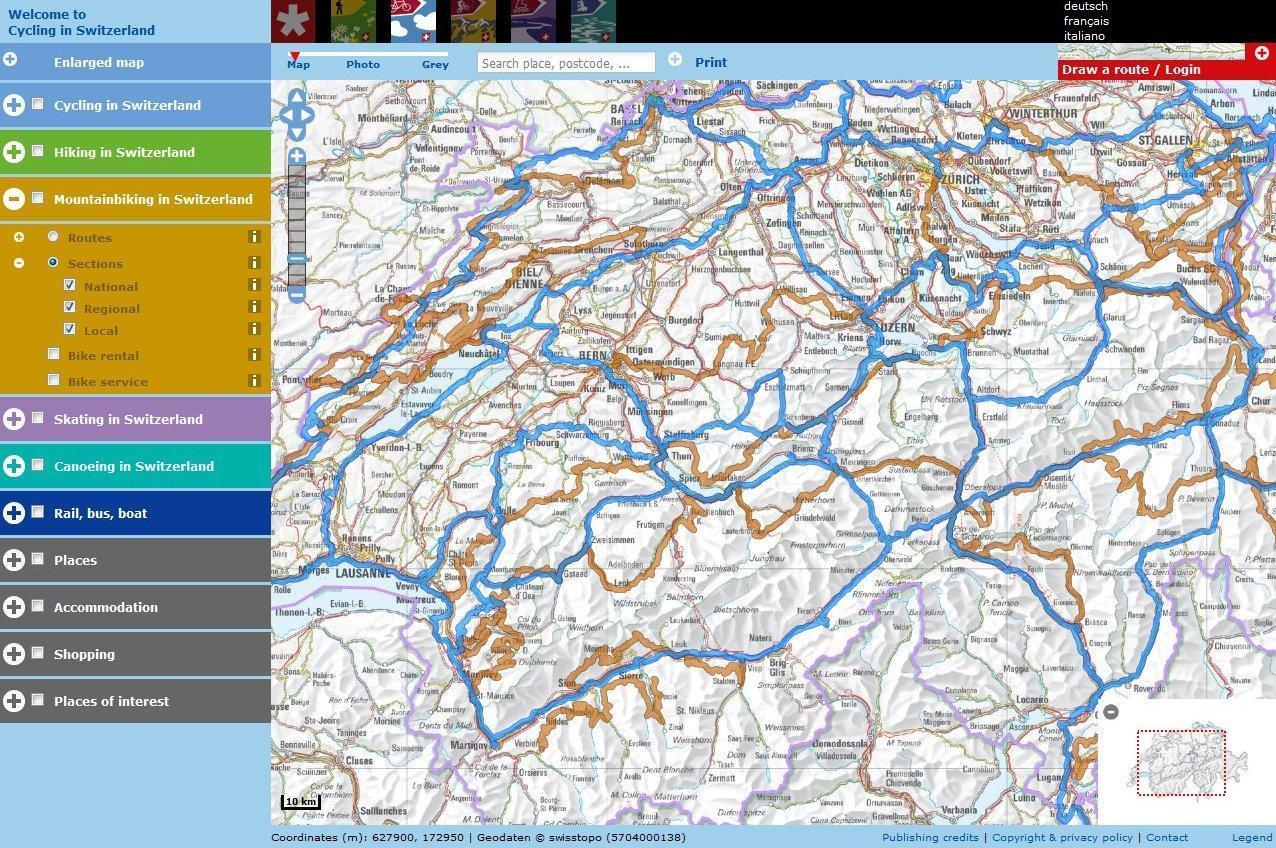1276x848 pixels.
Task: Show info for Bike rental layer
Action: click(x=254, y=355)
